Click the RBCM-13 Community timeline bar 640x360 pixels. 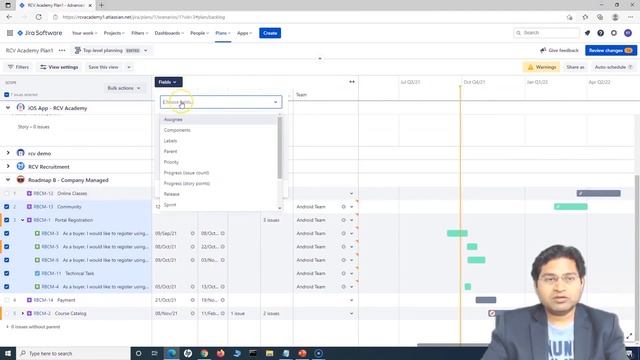(571, 207)
